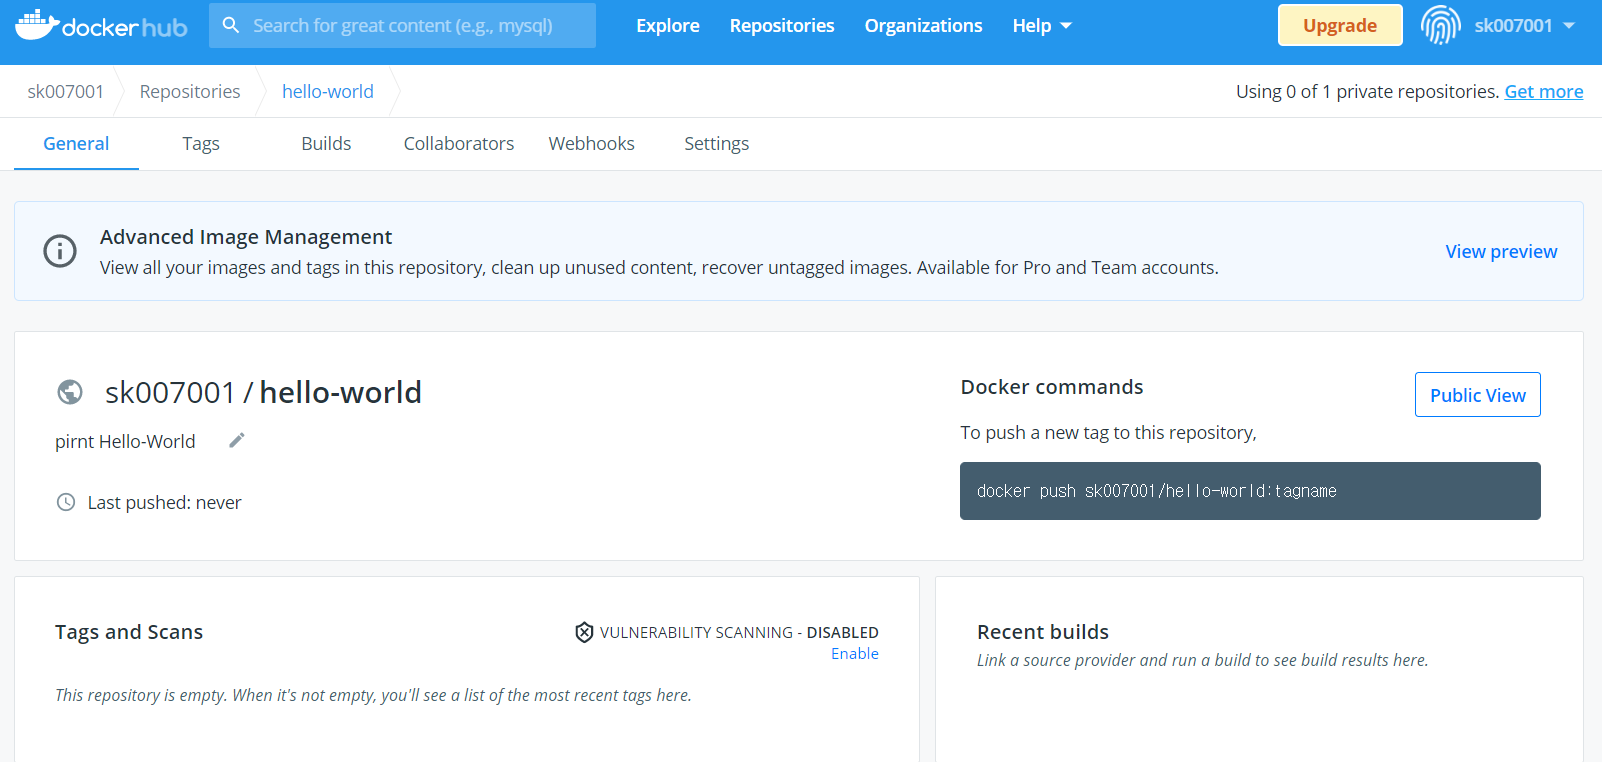Enable vulnerability scanning via Enable link
This screenshot has width=1602, height=762.
click(x=855, y=654)
